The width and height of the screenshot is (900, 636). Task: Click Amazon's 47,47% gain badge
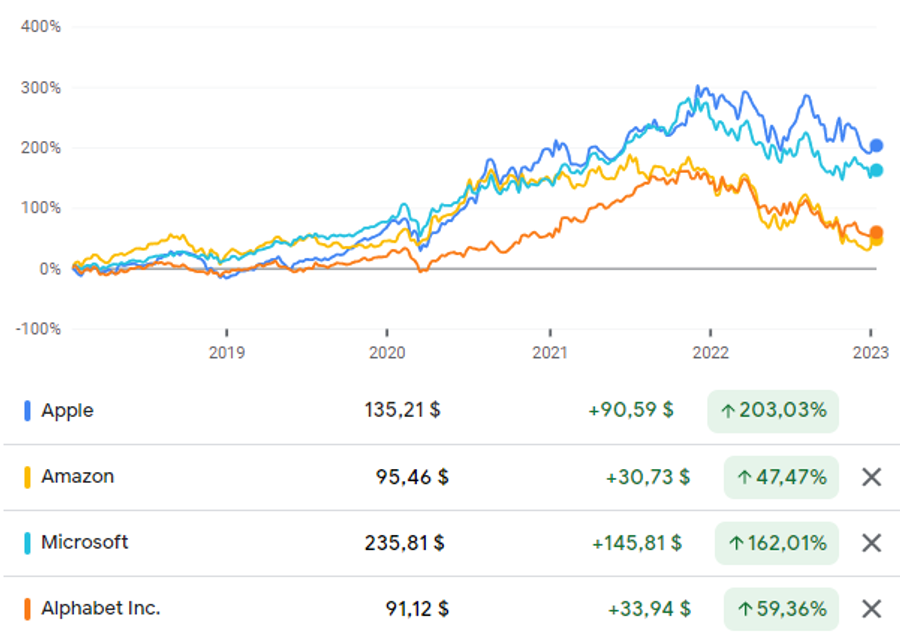click(x=781, y=477)
